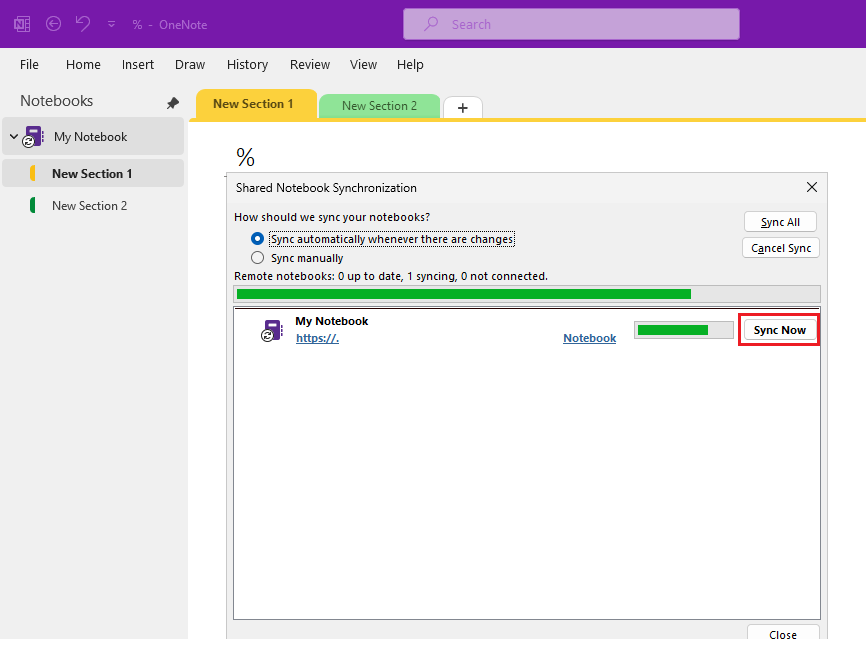This screenshot has width=866, height=663.
Task: Select New Section 2 in sidebar
Action: click(x=93, y=206)
